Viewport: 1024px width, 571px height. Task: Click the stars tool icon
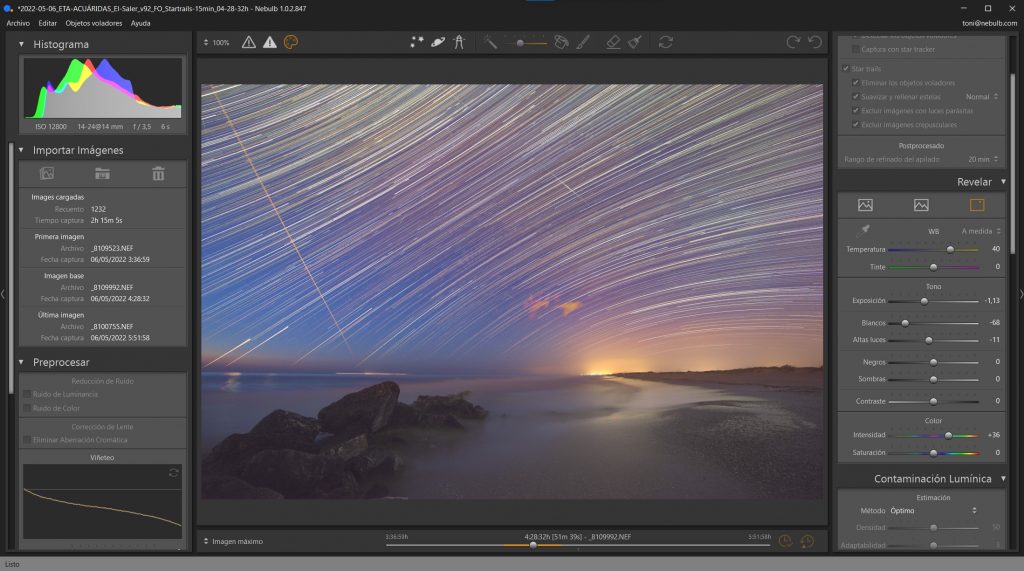pyautogui.click(x=417, y=42)
